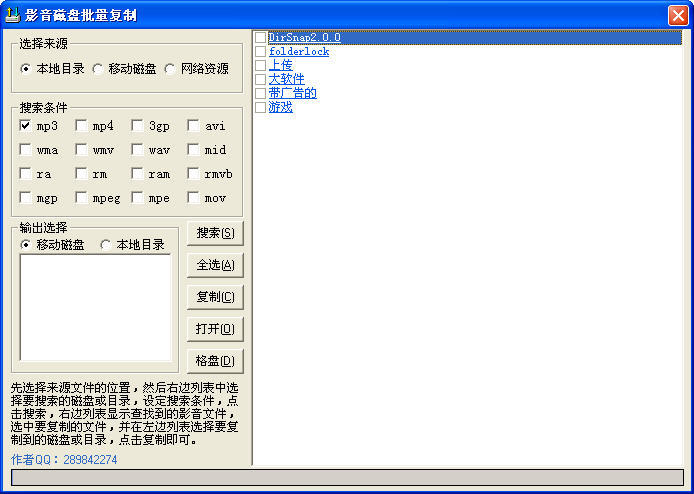Open the 上传 folder link

click(x=281, y=66)
